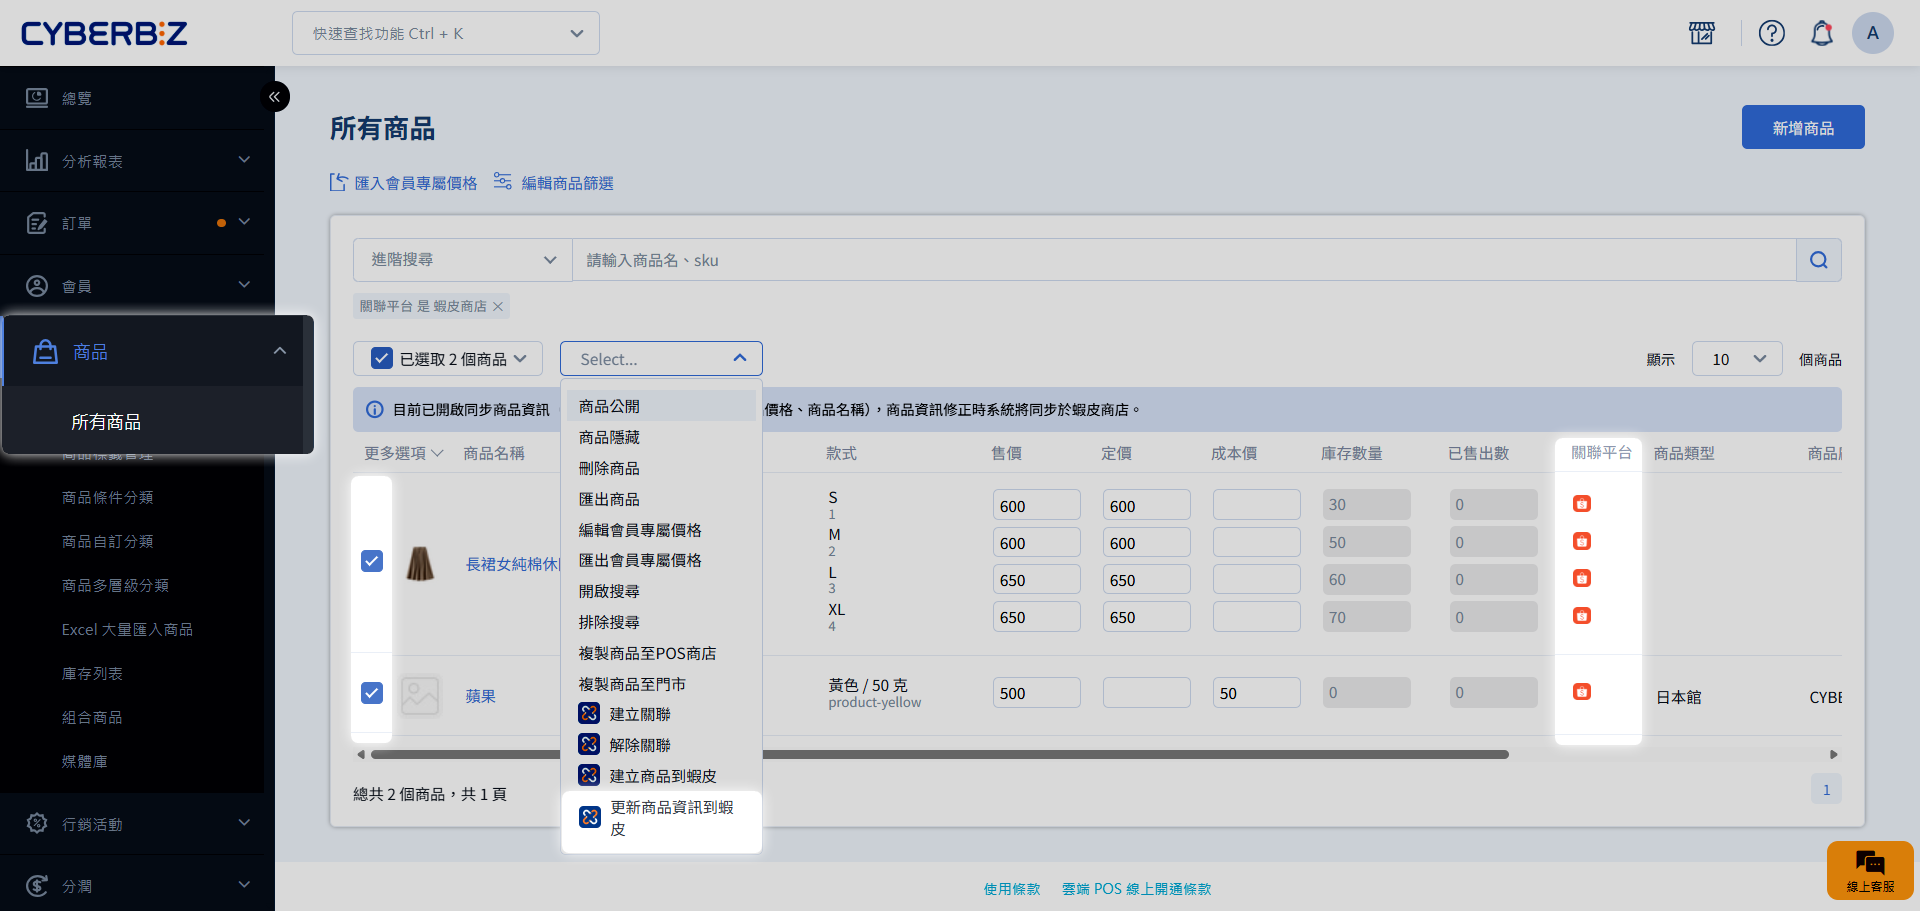Click the 新增商品 button
Screen dimensions: 1920x911
1802,128
